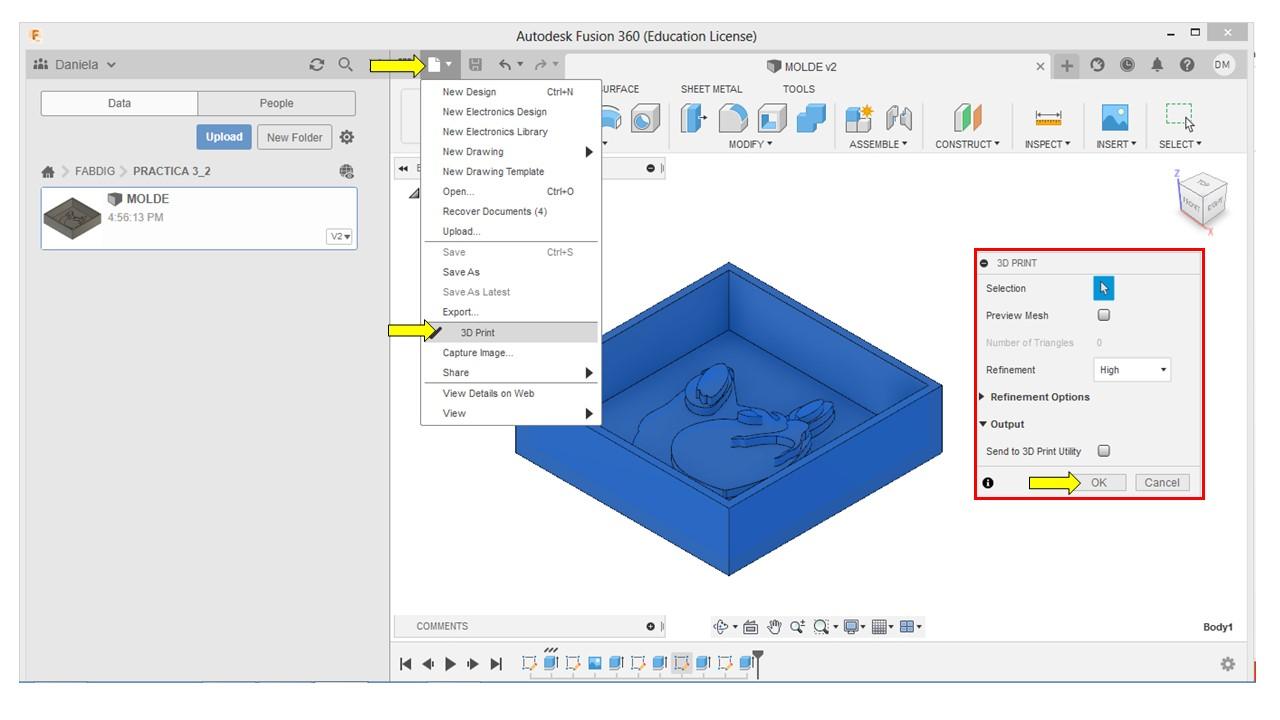Viewport: 1280px width, 720px height.
Task: Toggle Send to 3D Print Utility
Action: click(x=1104, y=451)
